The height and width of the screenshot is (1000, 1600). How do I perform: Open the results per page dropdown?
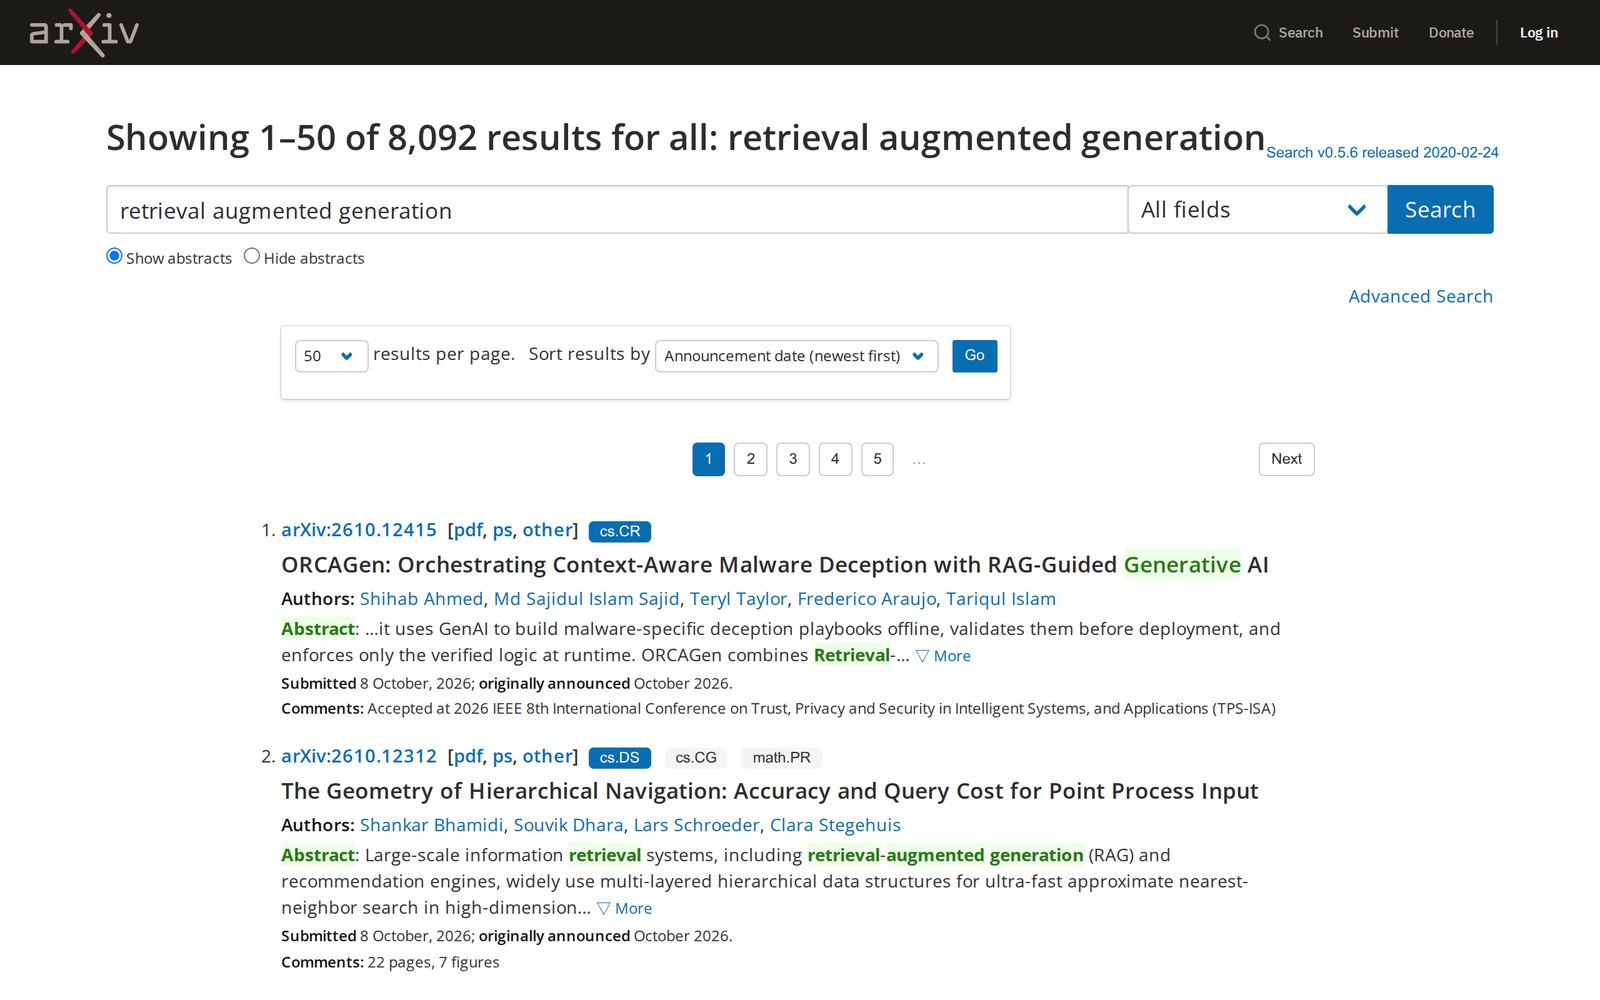pos(331,356)
